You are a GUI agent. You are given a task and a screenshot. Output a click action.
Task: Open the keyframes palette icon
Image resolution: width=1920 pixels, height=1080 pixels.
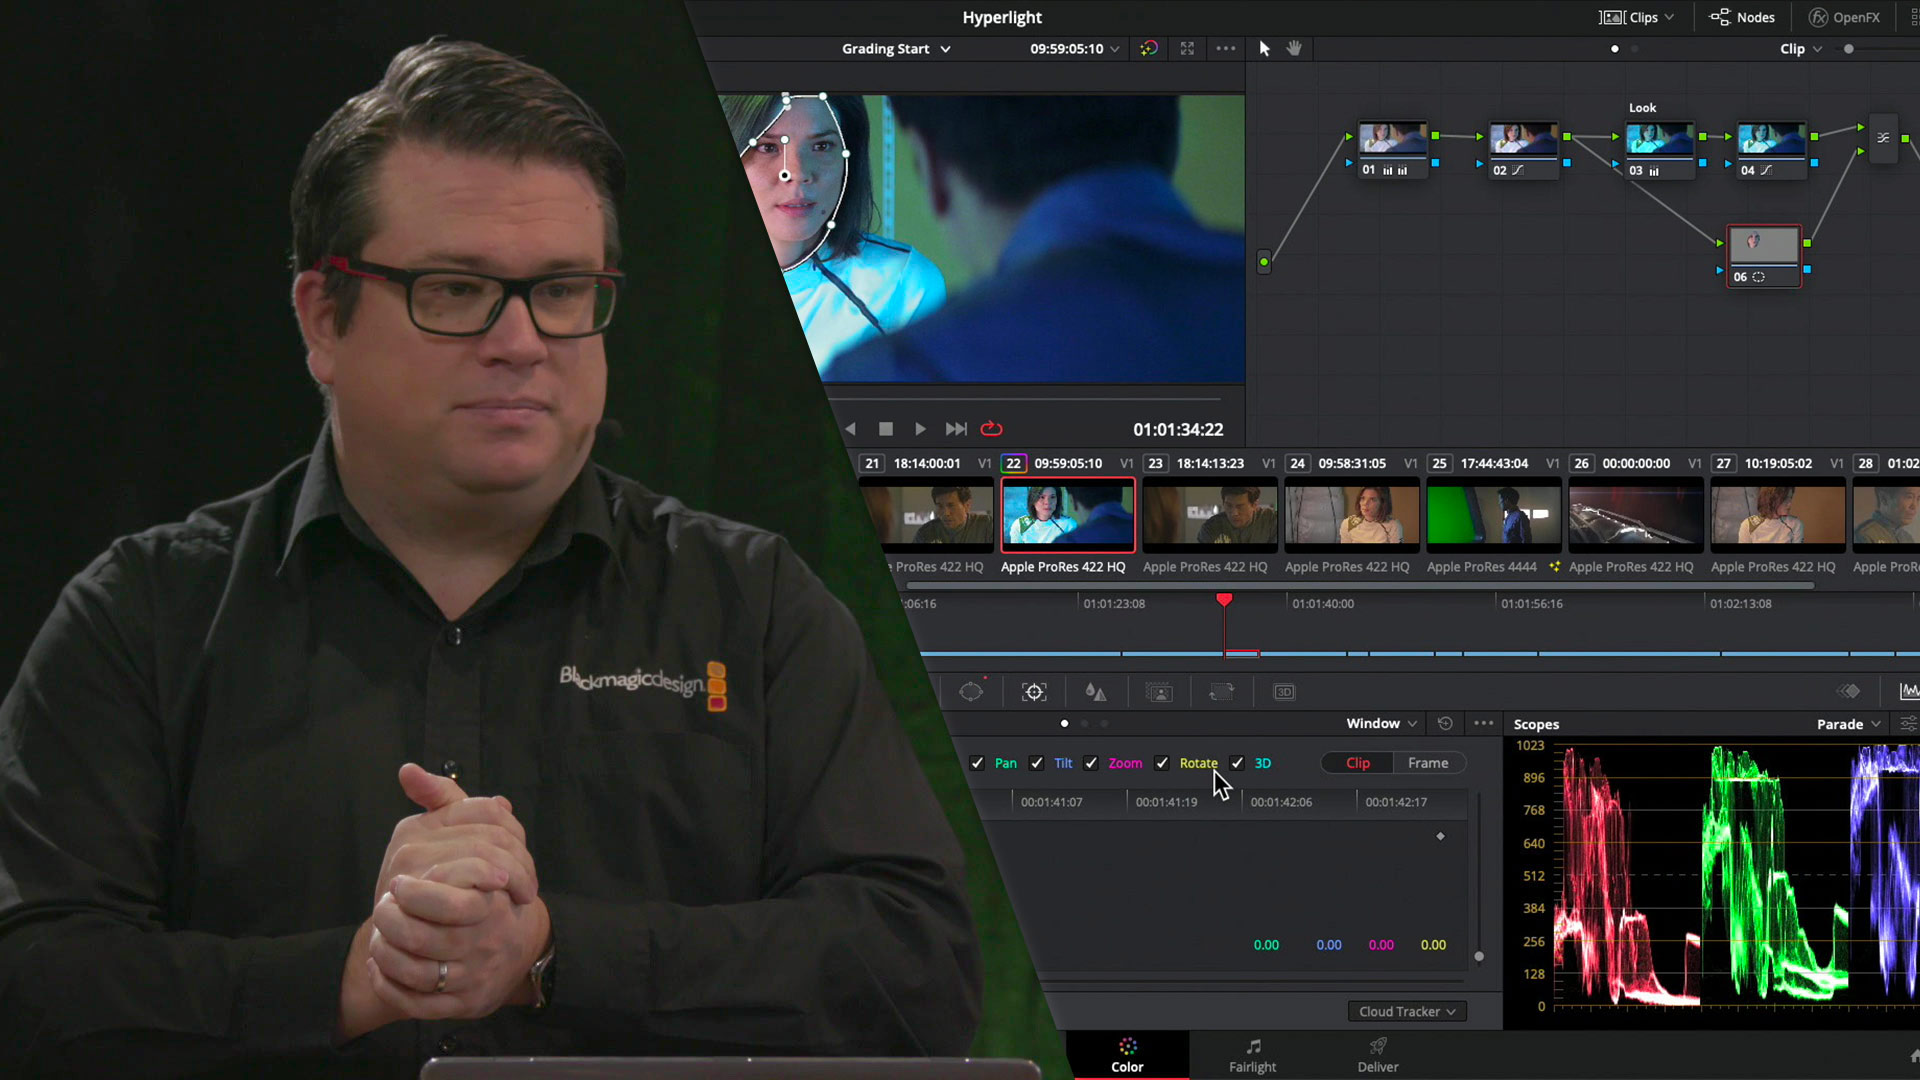pos(1849,692)
